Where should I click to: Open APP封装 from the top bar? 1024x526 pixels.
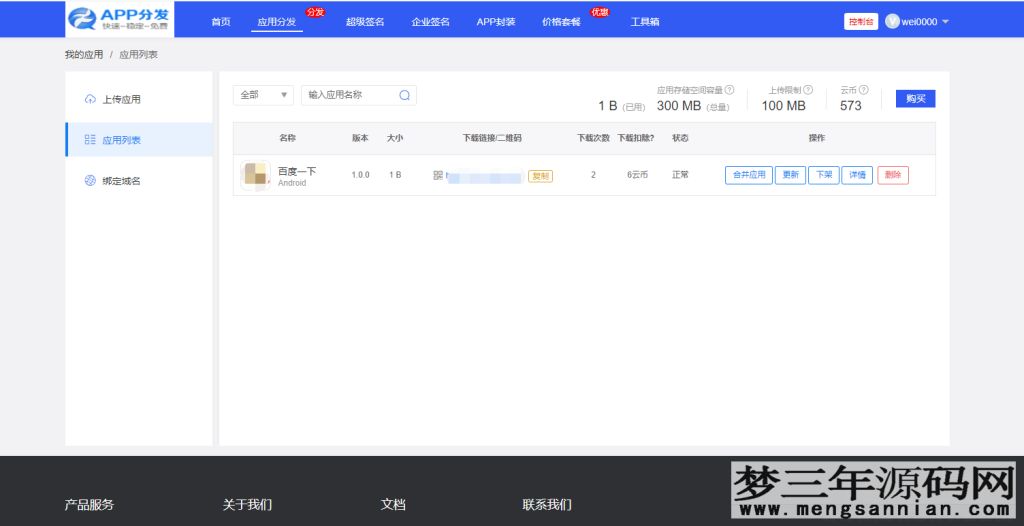click(496, 22)
